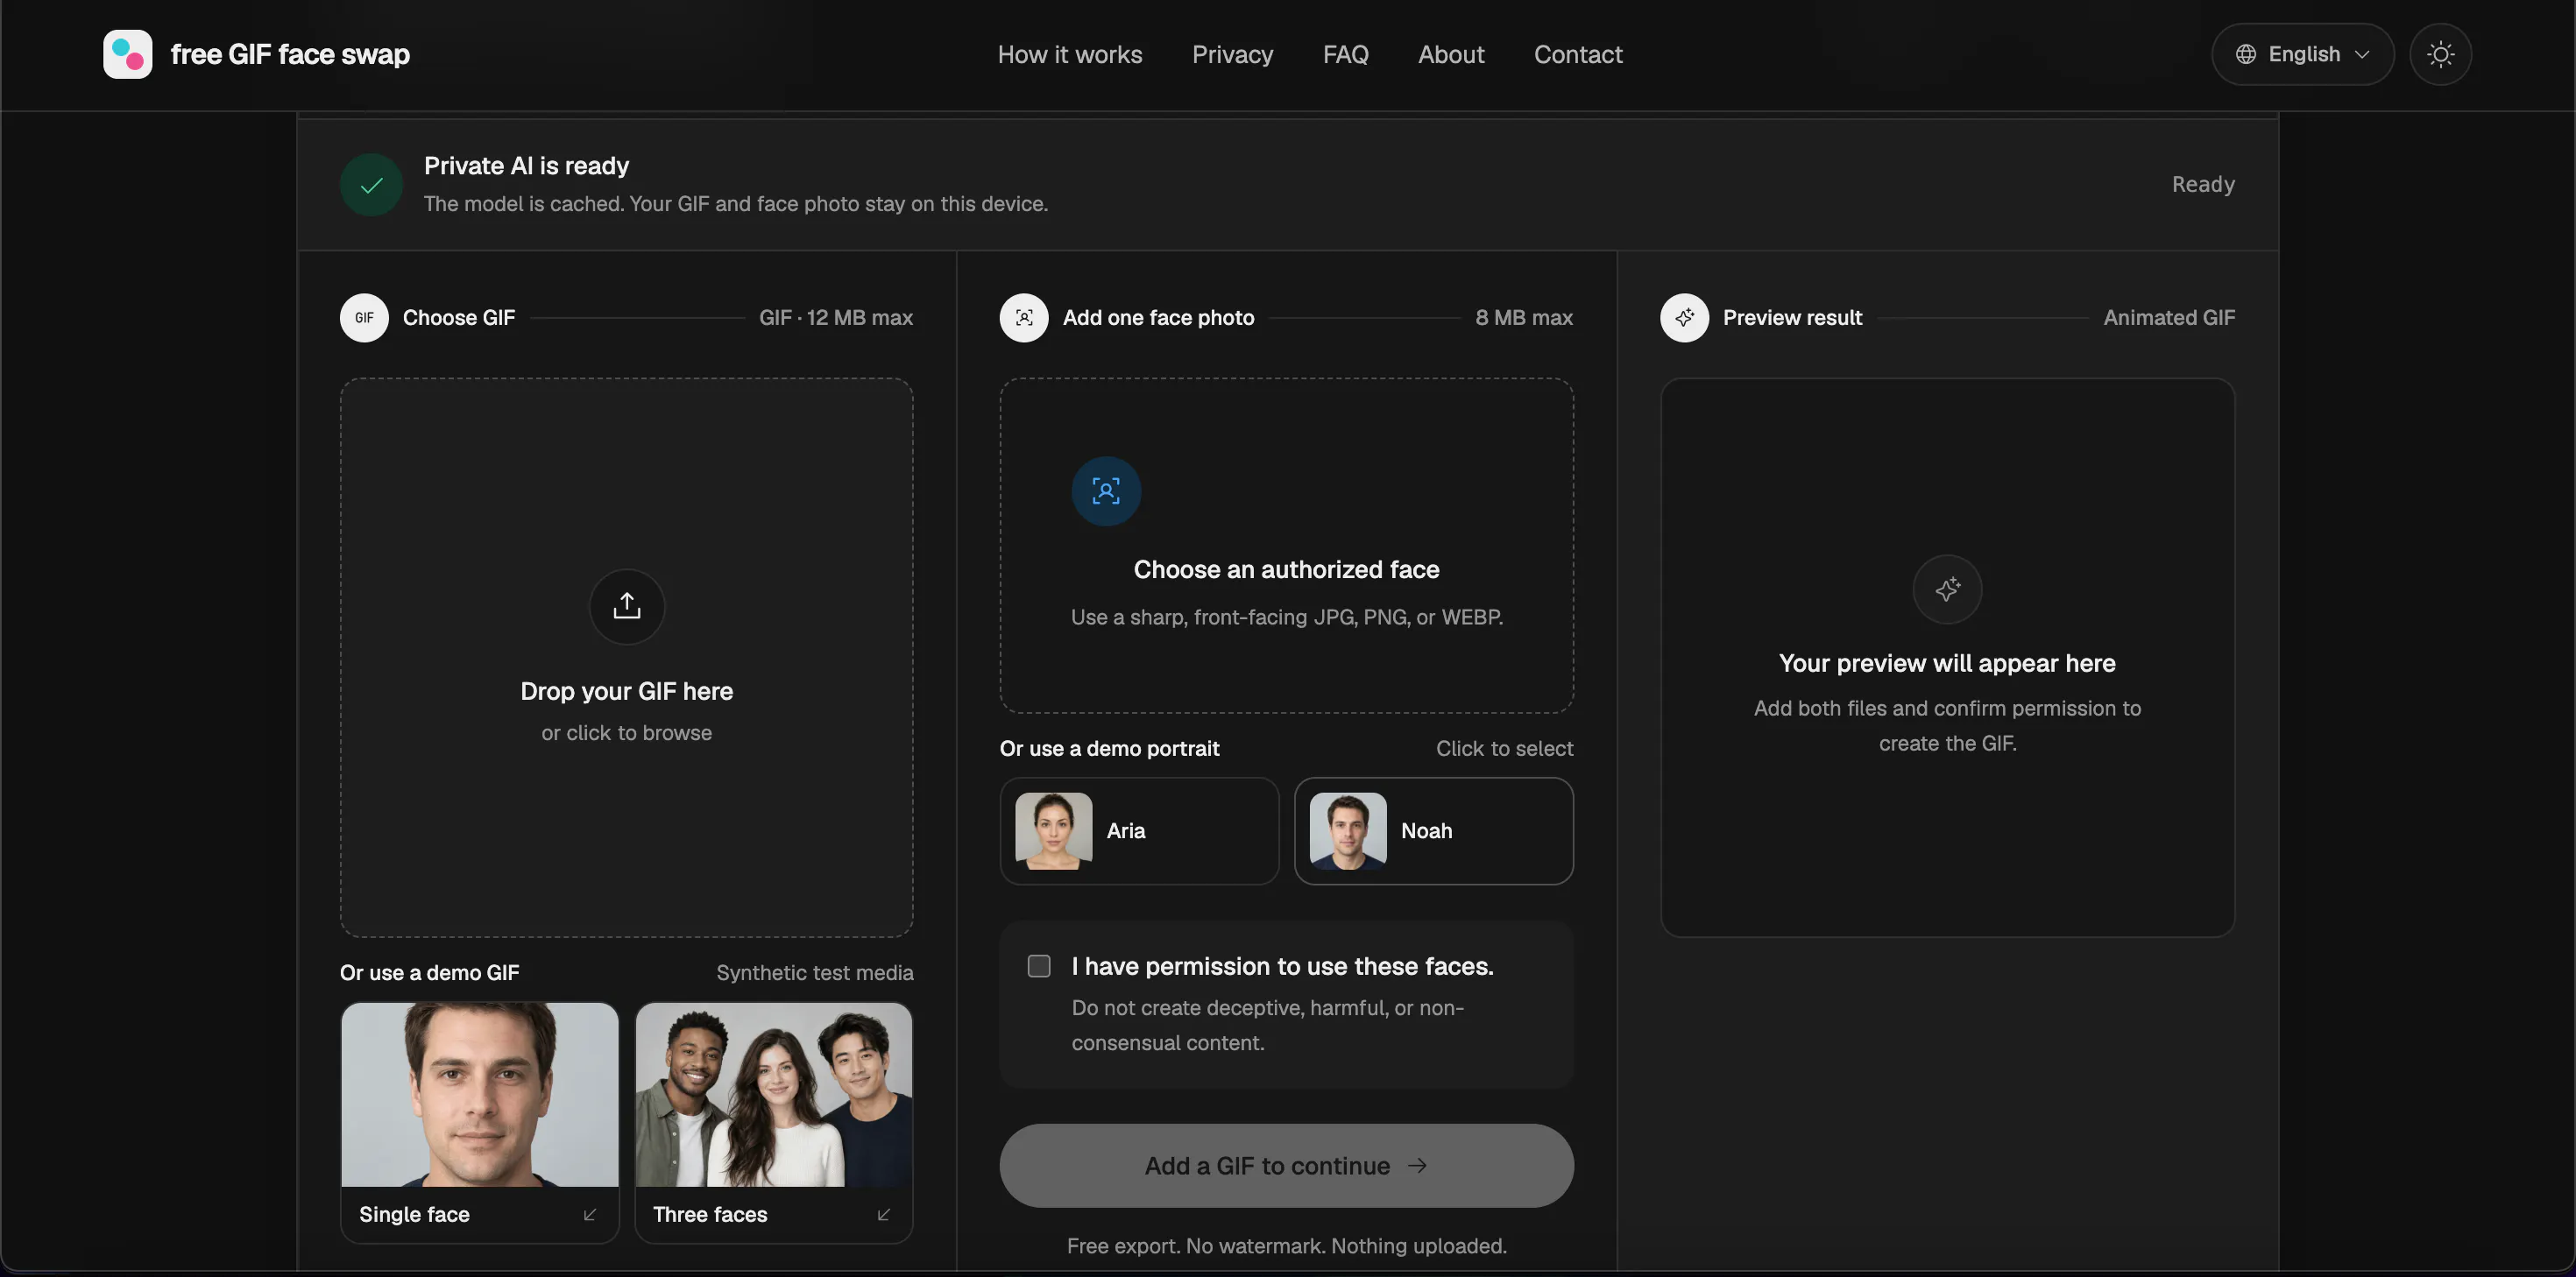Choose the Three faces demo GIF
This screenshot has height=1277, width=2576.
pos(774,1123)
